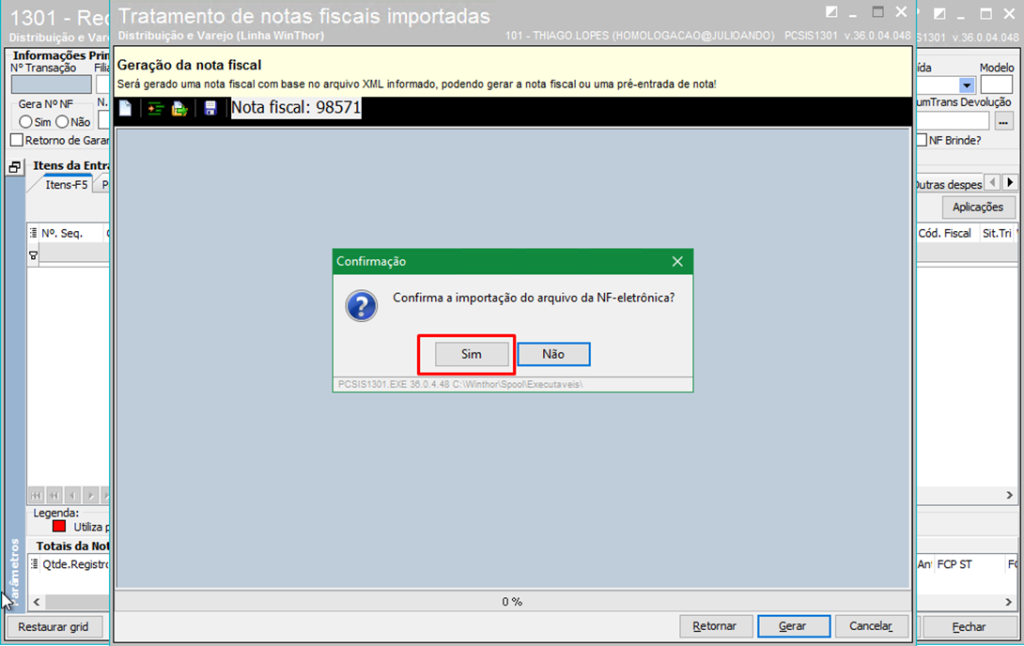
Task: Click the floppy disk save icon
Action: (x=211, y=108)
